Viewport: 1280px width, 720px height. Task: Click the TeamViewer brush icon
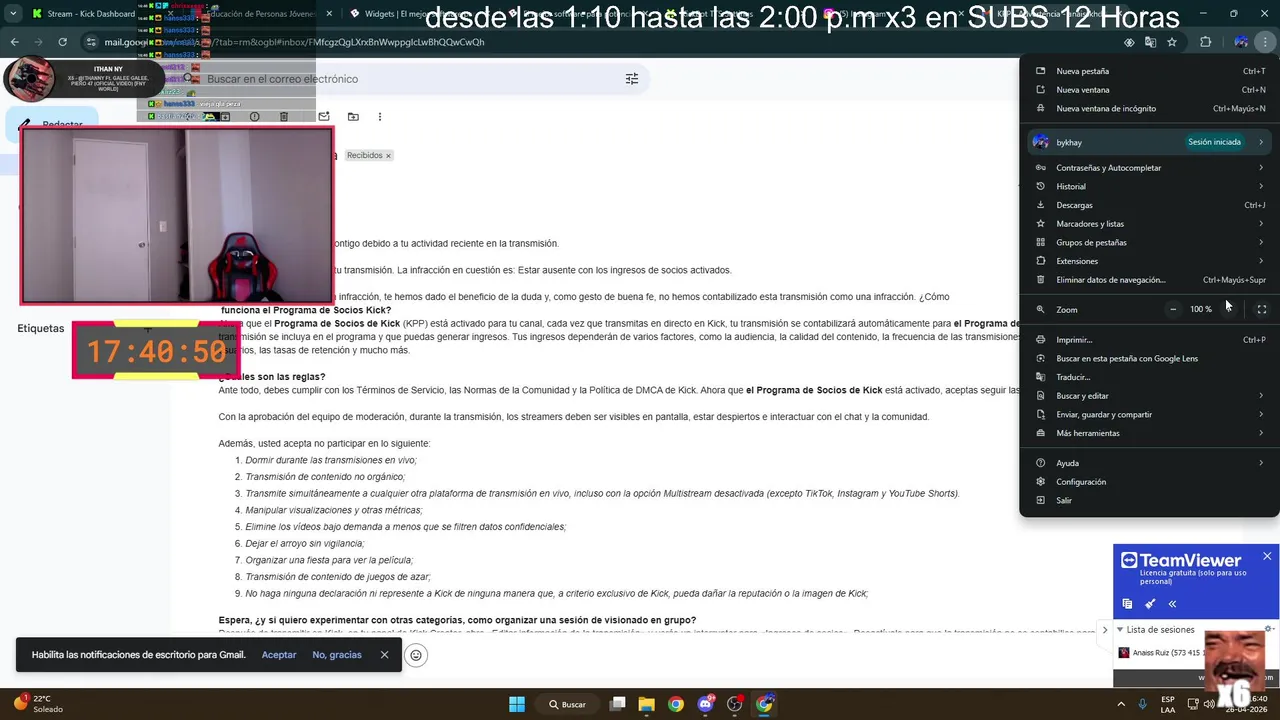pyautogui.click(x=1150, y=604)
